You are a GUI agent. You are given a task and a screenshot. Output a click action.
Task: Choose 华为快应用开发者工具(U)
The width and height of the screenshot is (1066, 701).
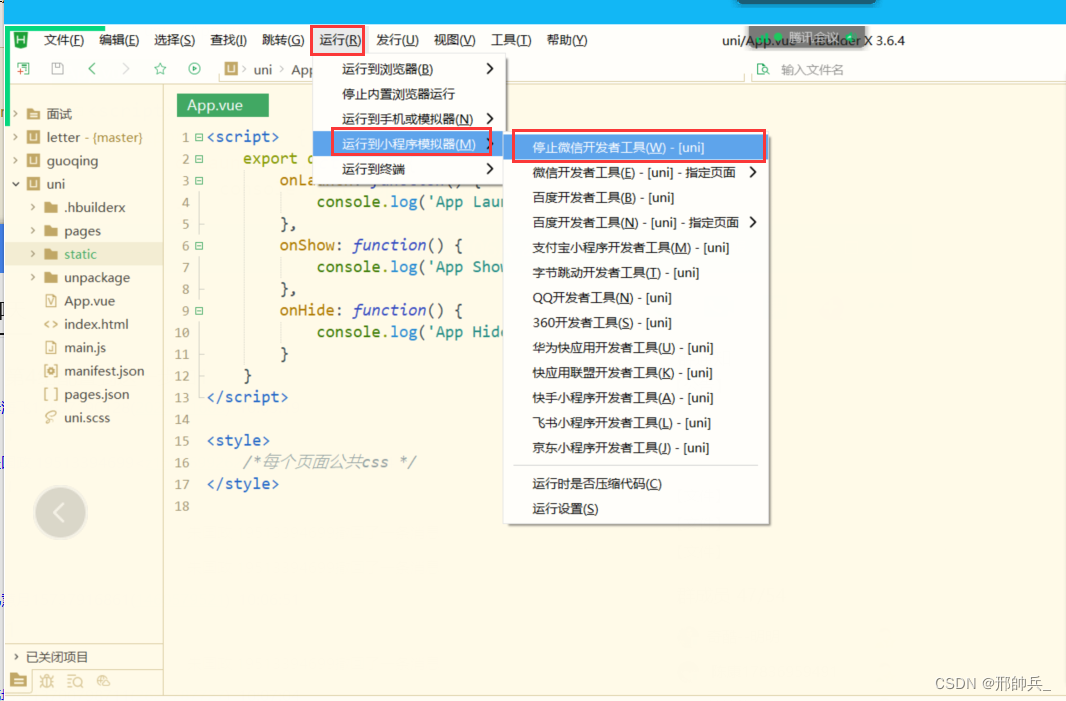637,348
